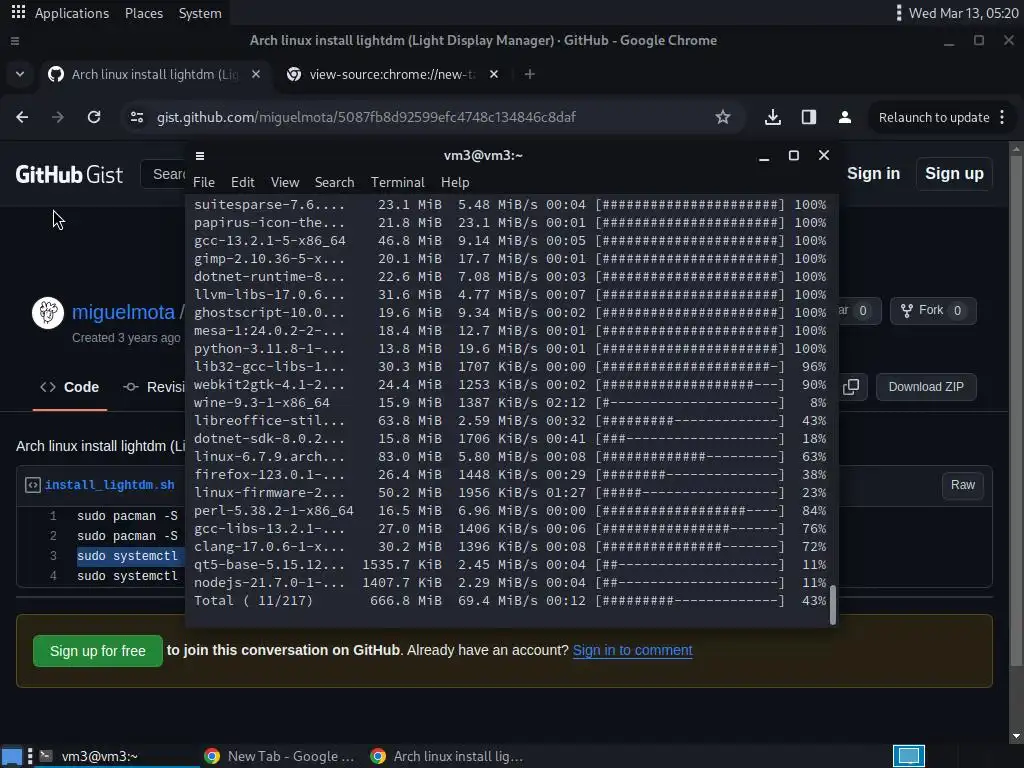The image size is (1024, 768).
Task: Open the Applications grid icon in top panel
Action: [x=18, y=12]
